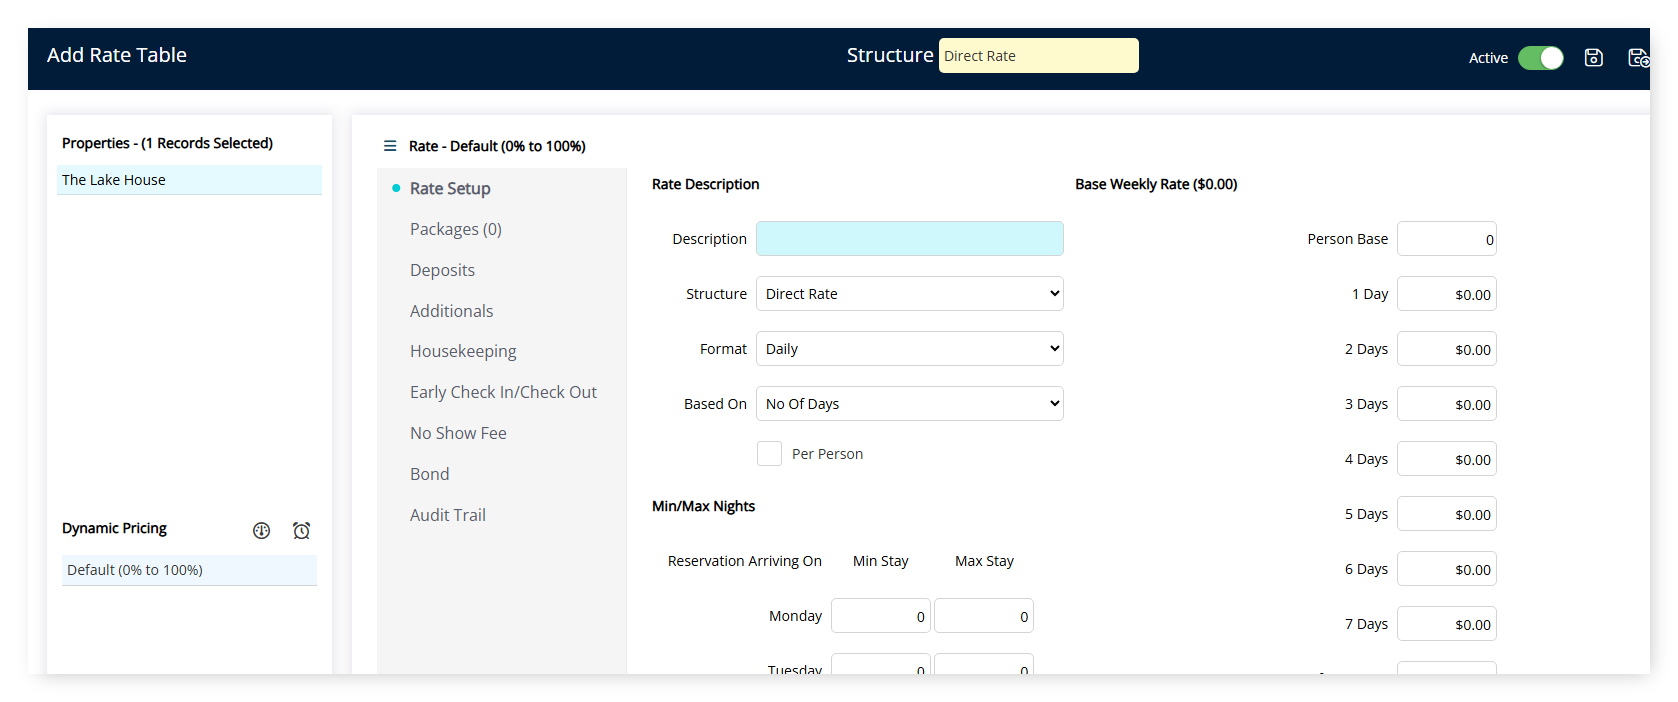Click Monday Max Stay field
This screenshot has height=702, width=1678.
(x=984, y=616)
